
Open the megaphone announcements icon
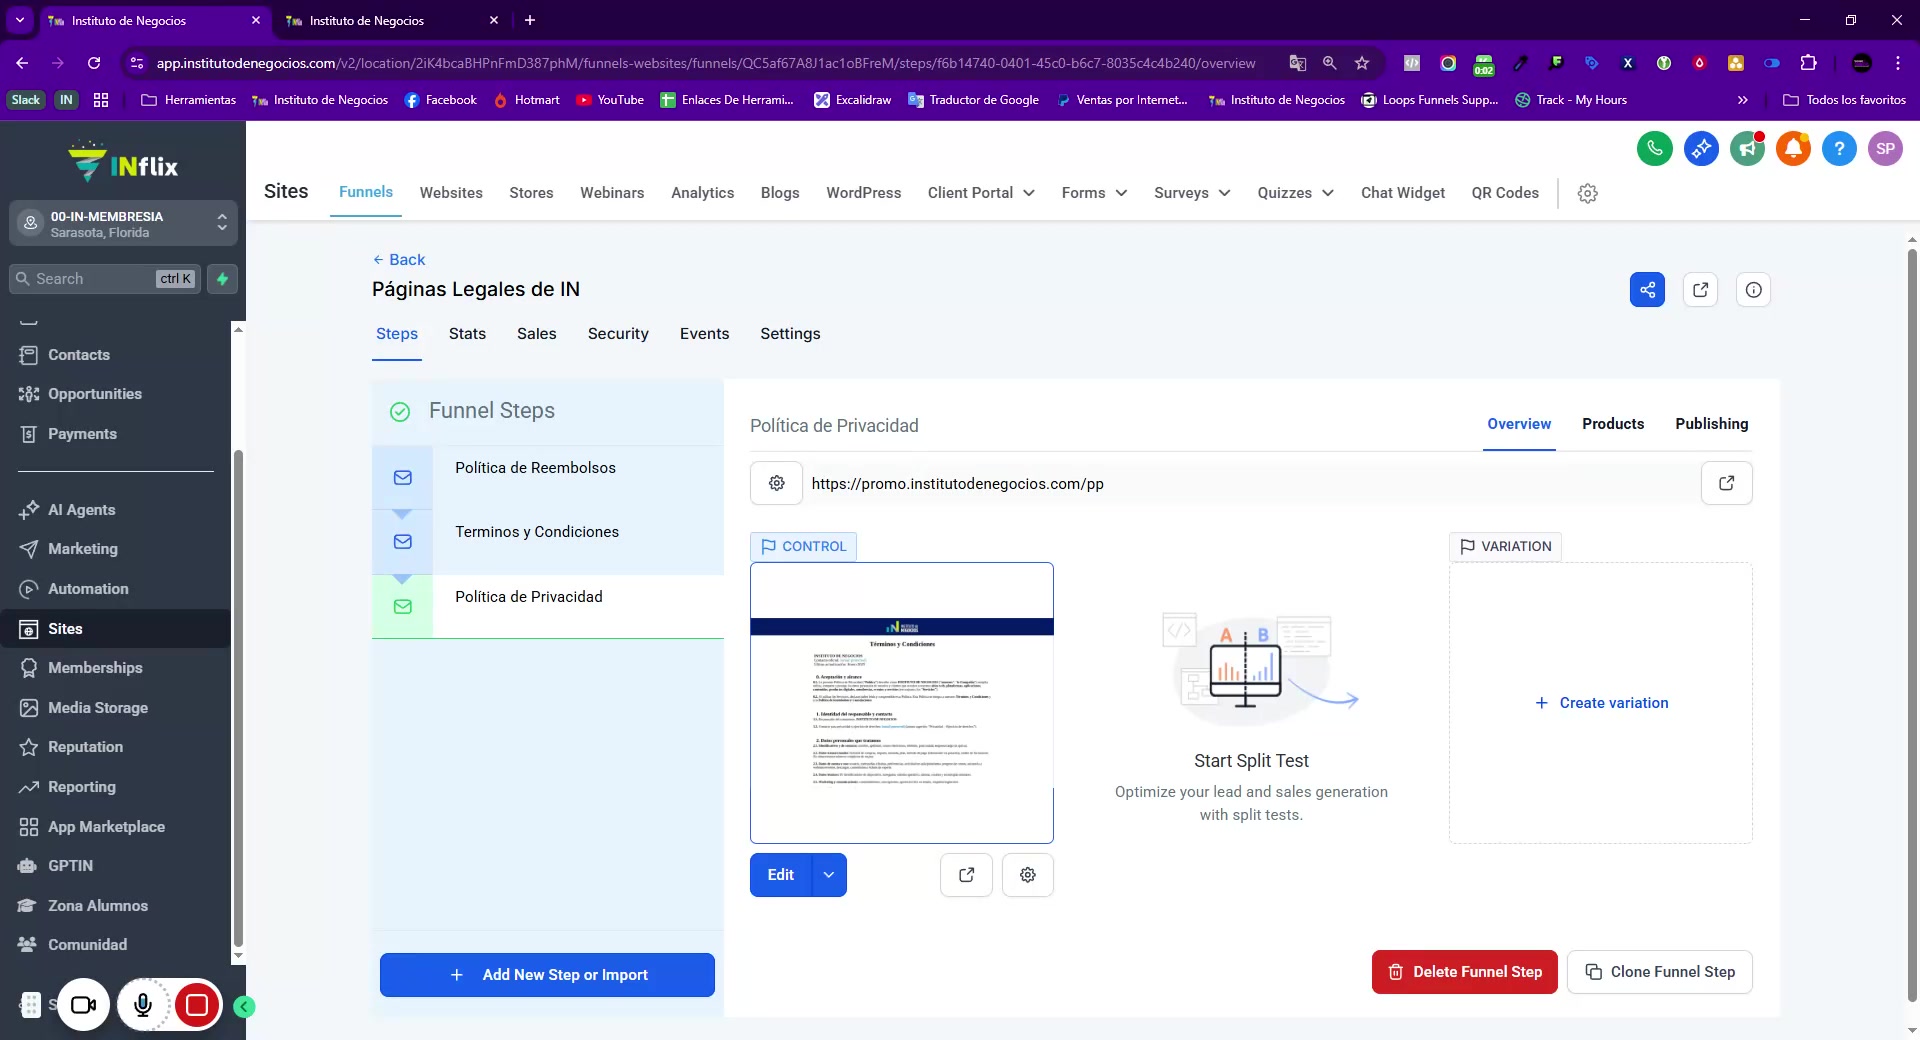1747,149
